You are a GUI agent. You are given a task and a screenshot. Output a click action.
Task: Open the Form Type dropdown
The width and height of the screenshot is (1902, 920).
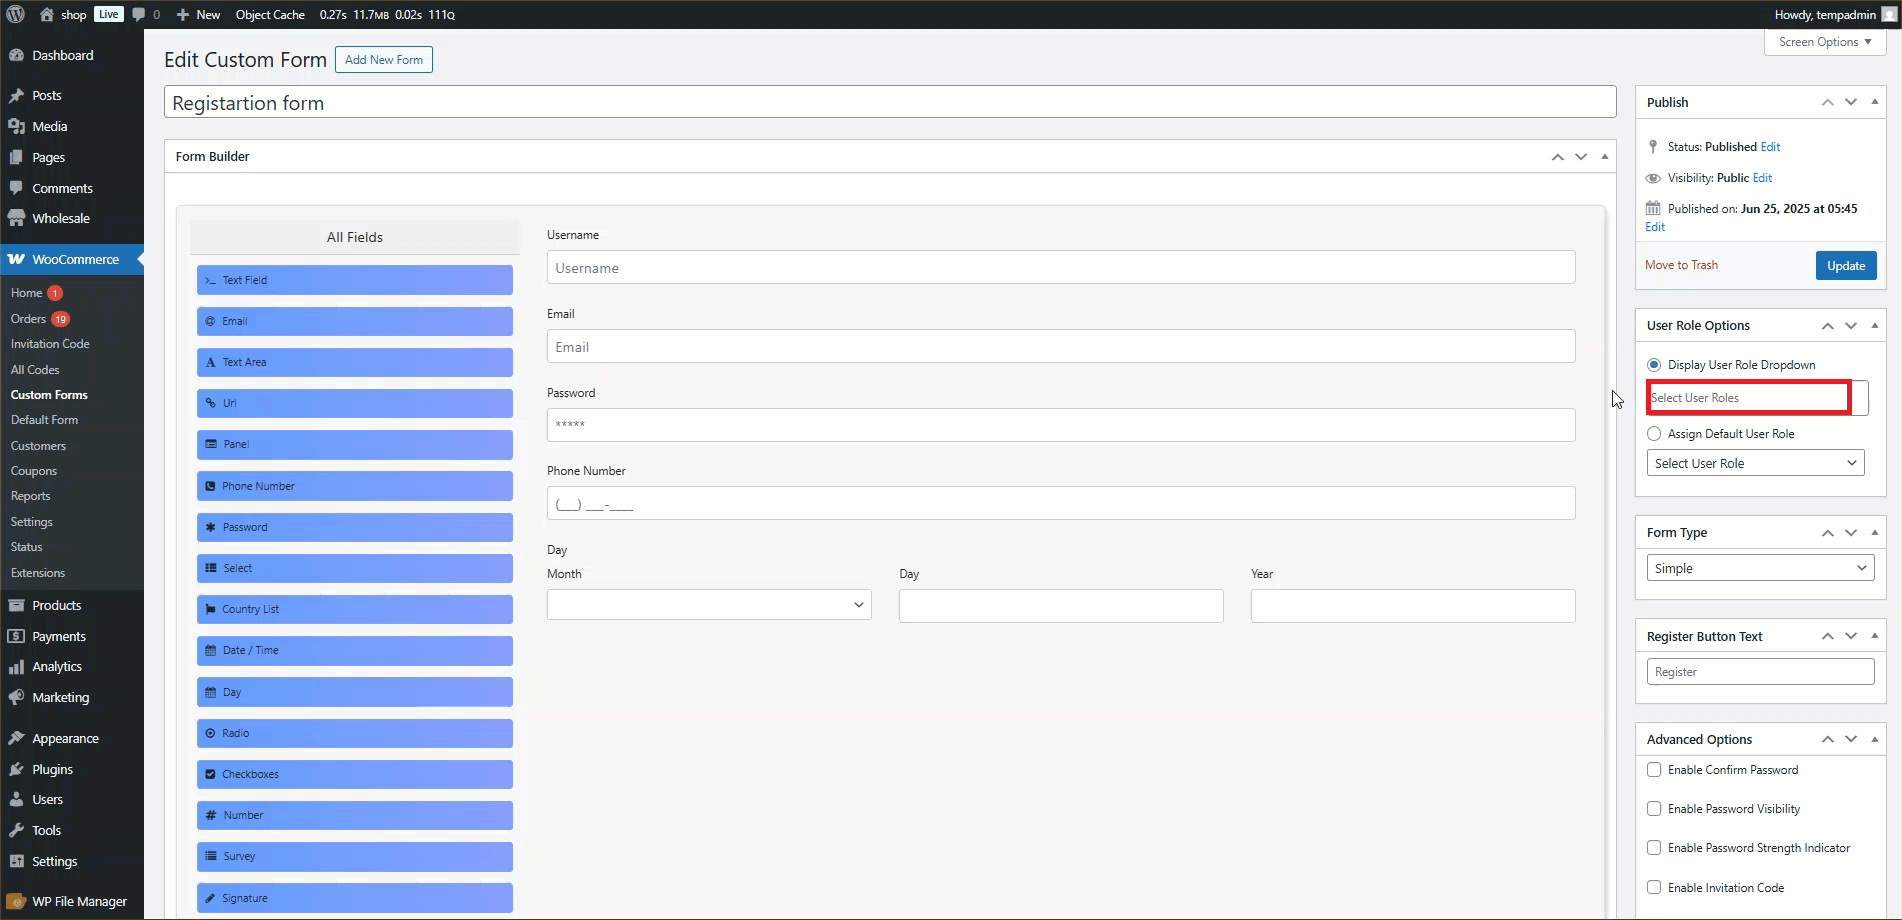(x=1759, y=567)
